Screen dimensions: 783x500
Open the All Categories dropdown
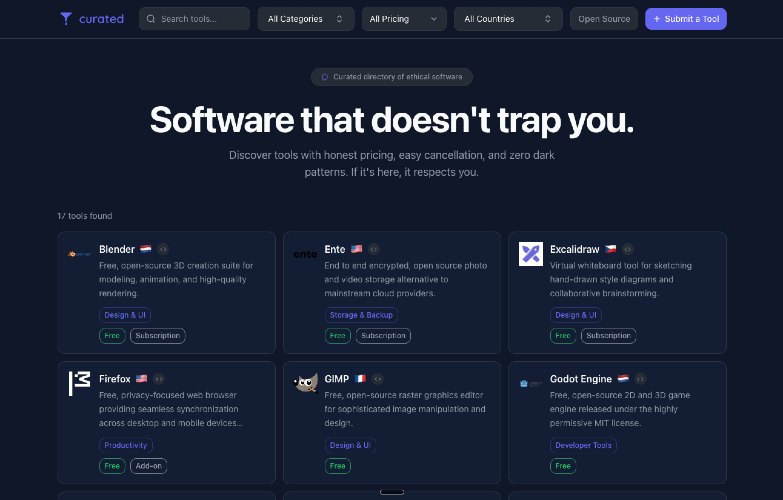point(306,19)
